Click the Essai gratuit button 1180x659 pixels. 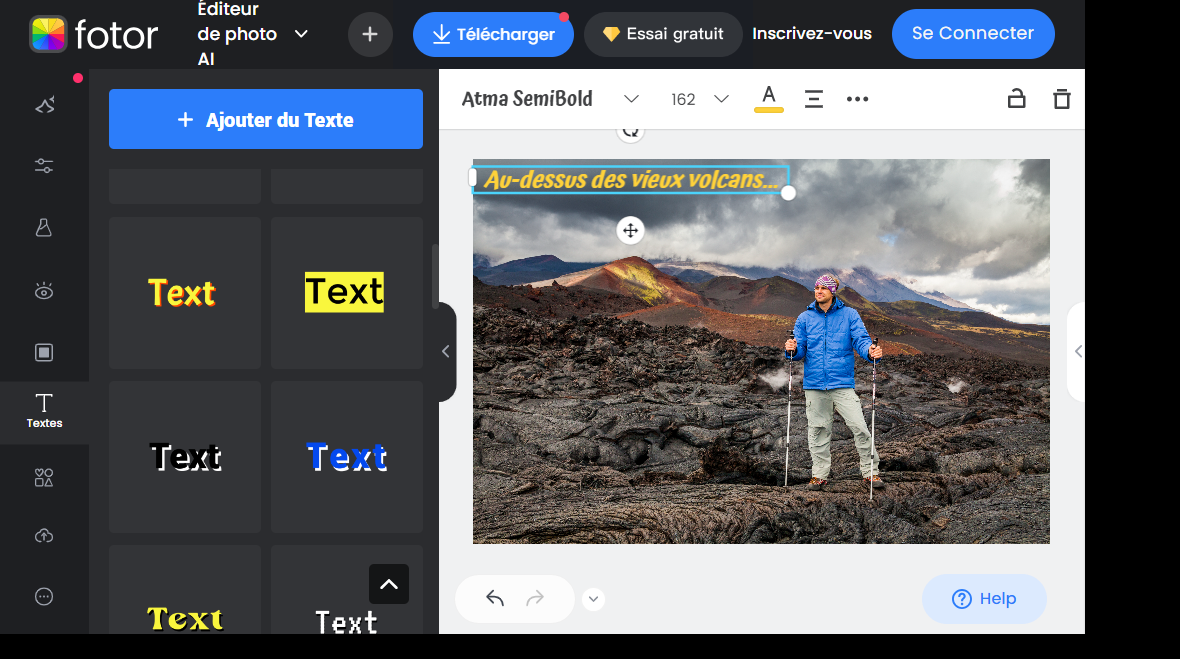663,34
